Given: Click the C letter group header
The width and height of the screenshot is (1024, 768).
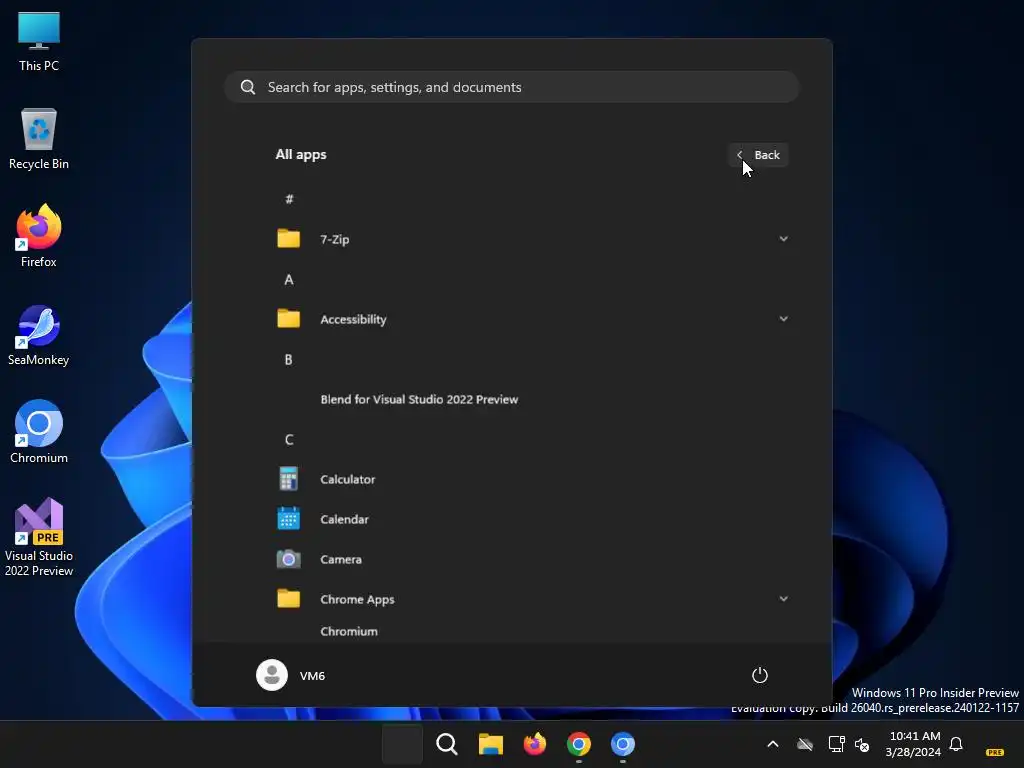Looking at the screenshot, I should pos(289,440).
